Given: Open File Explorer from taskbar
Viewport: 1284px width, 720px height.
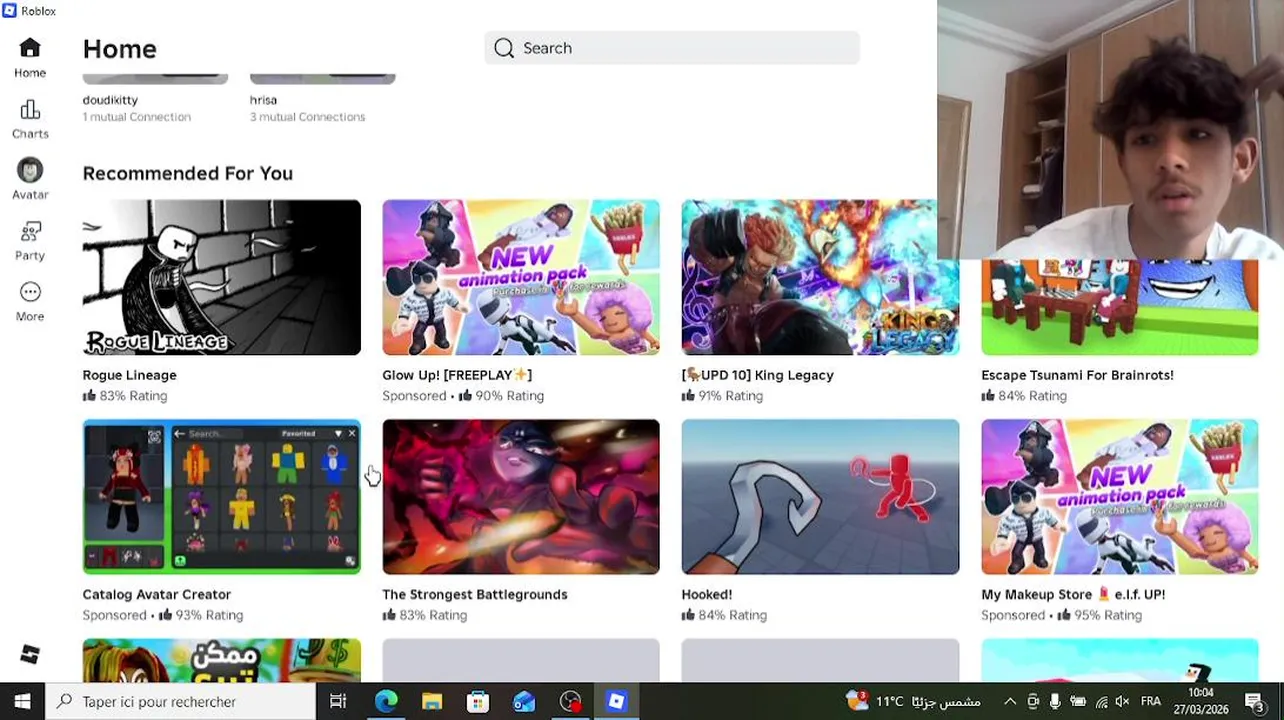Looking at the screenshot, I should coord(432,702).
